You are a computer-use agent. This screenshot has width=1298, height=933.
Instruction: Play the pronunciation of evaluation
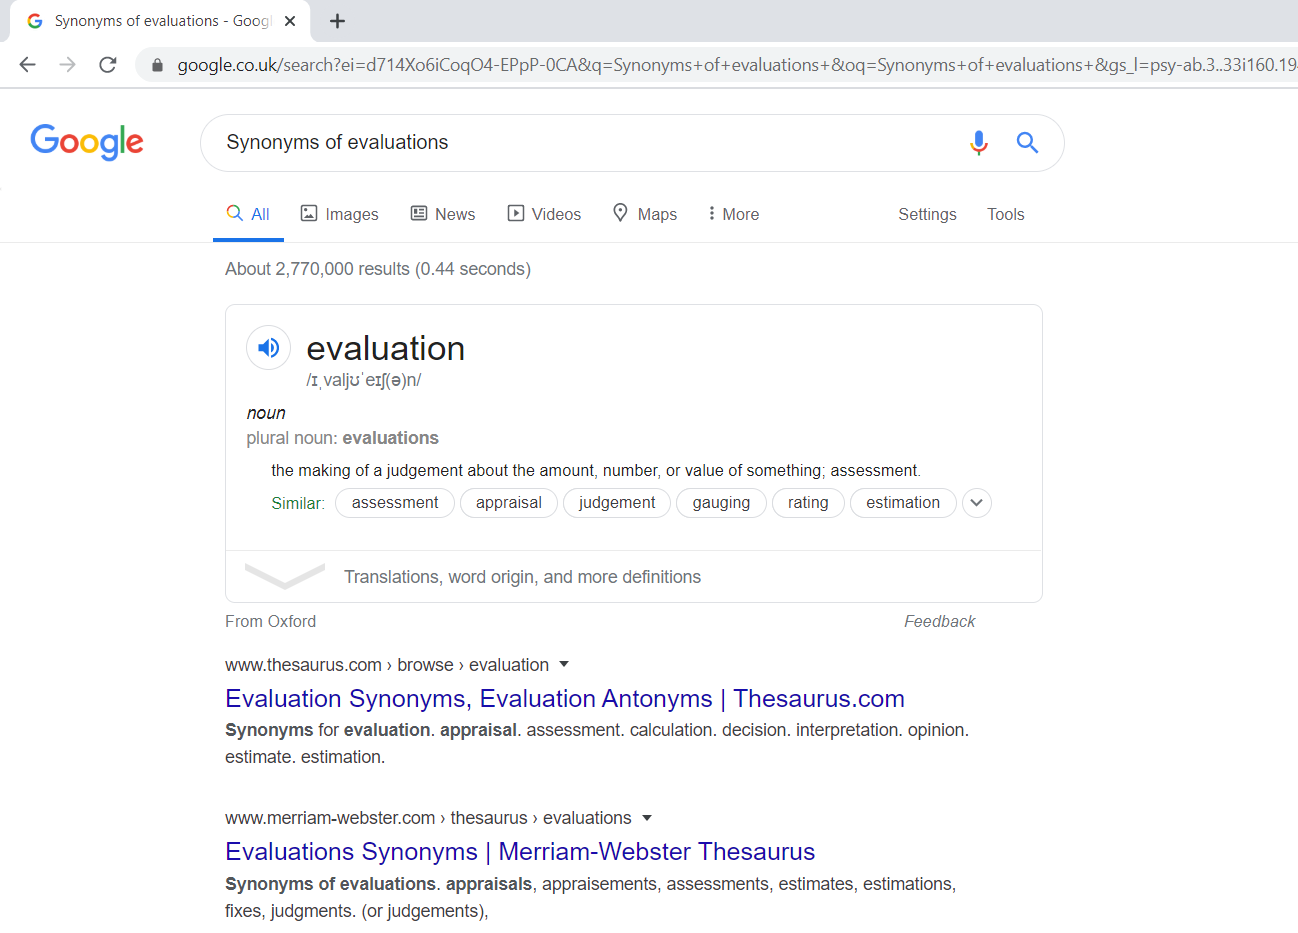coord(268,347)
